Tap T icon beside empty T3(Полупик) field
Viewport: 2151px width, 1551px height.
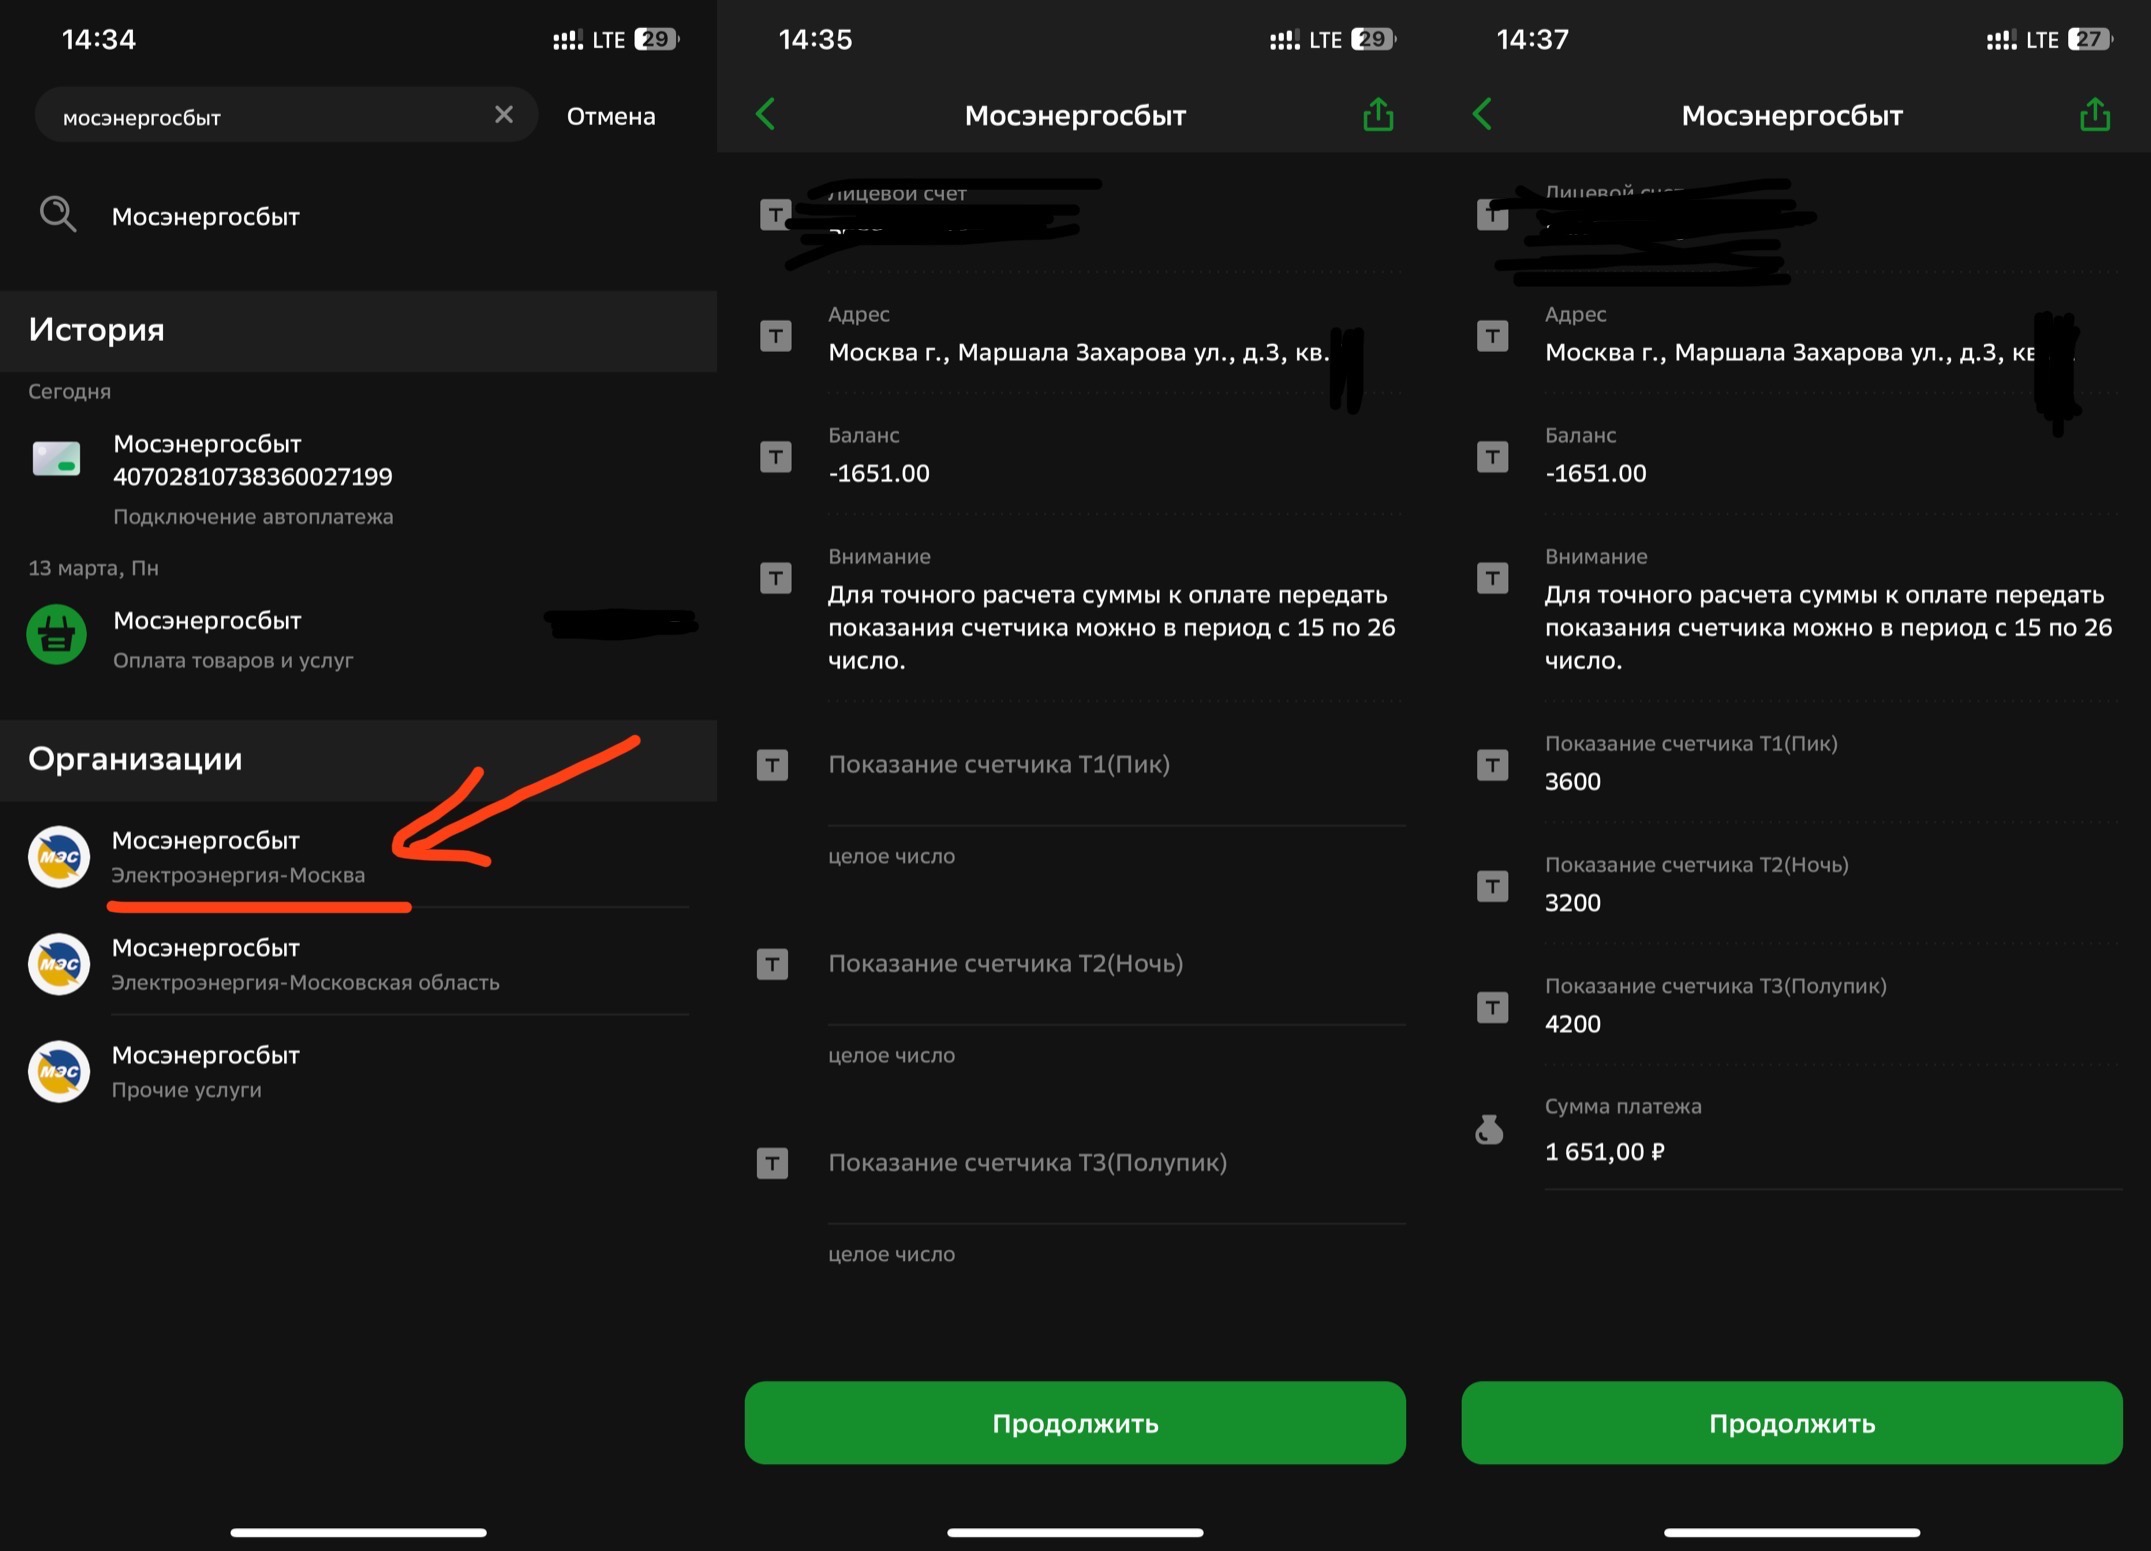[772, 1163]
